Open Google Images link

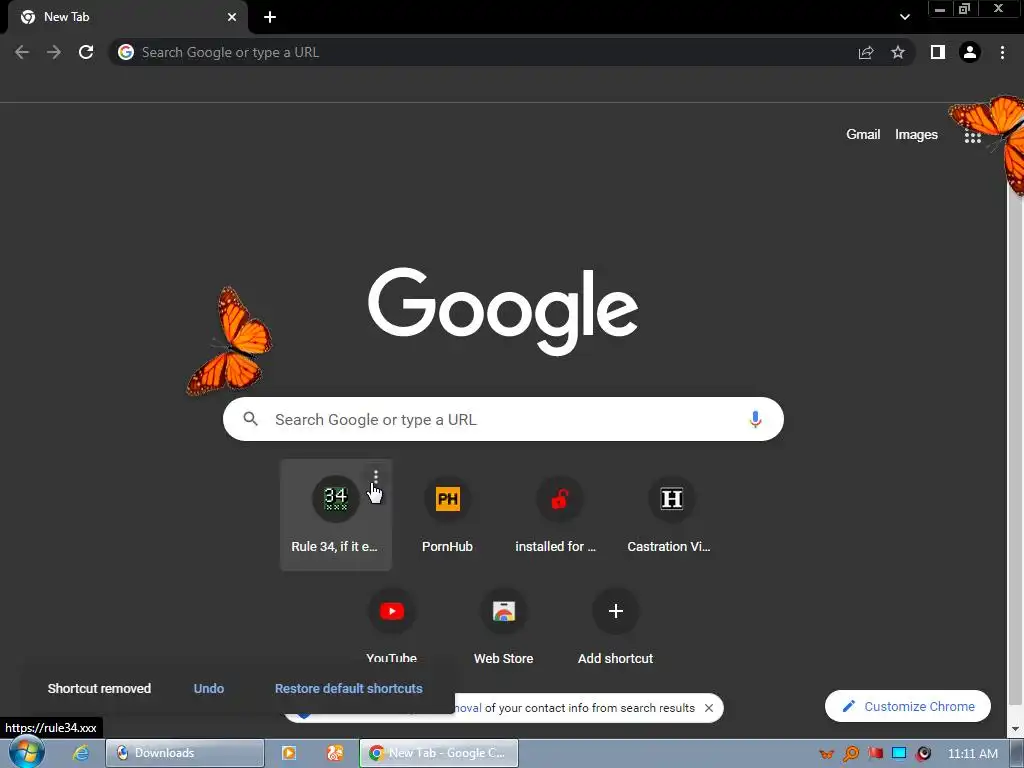tap(916, 135)
